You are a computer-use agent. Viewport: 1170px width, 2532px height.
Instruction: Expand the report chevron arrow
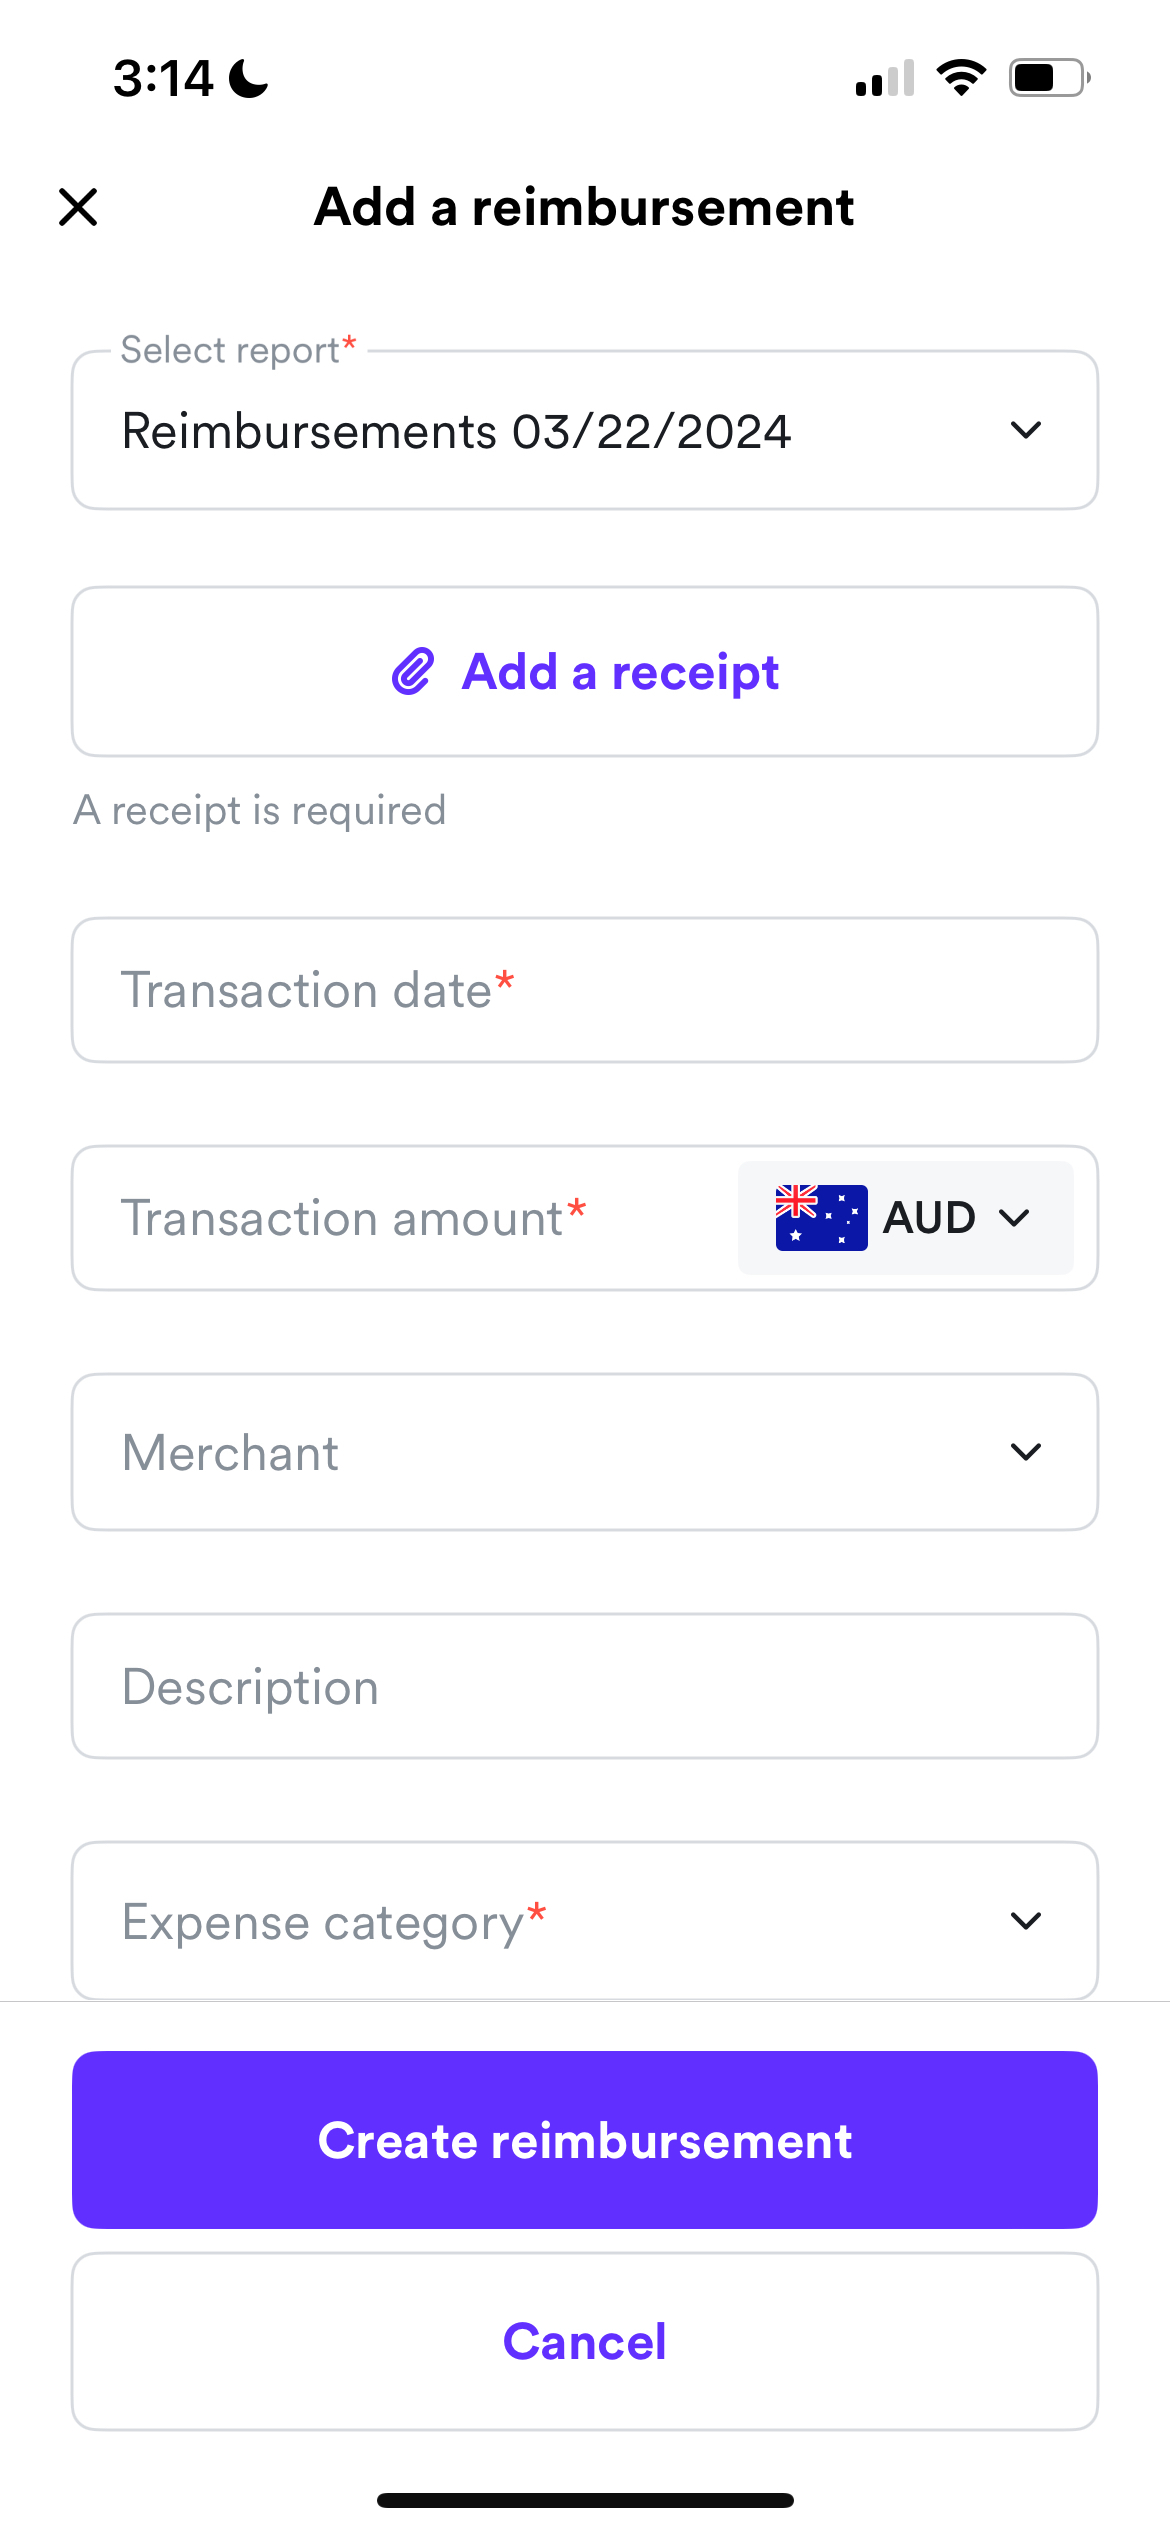(1026, 430)
